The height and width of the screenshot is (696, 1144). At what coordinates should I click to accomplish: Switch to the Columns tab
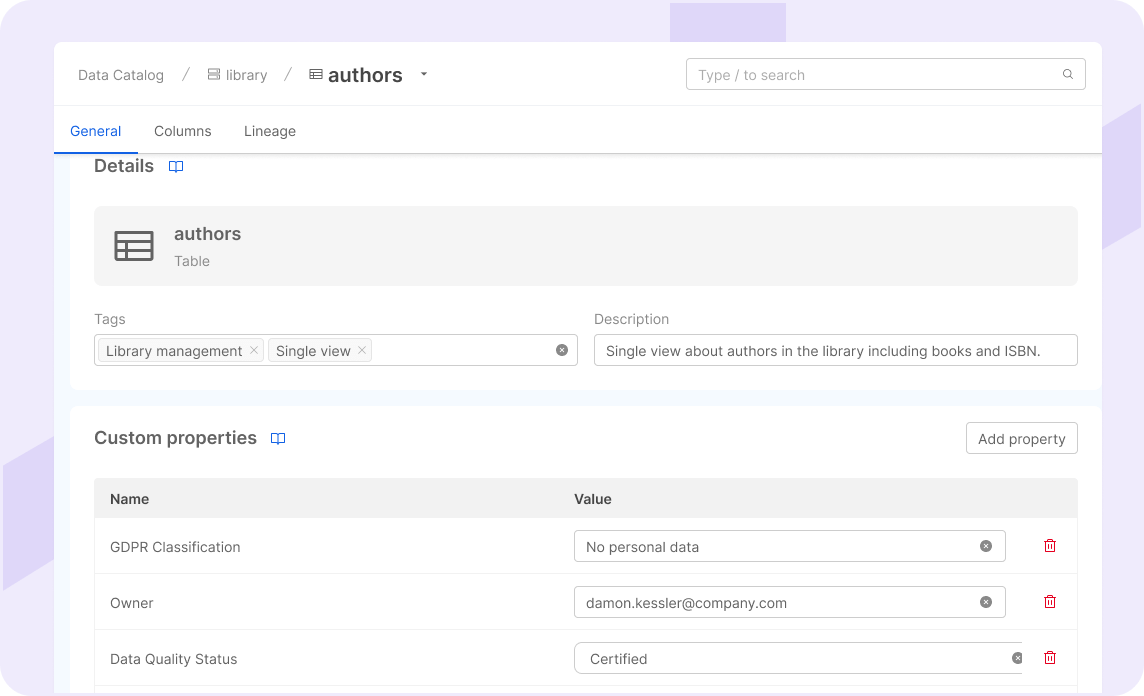click(x=183, y=131)
